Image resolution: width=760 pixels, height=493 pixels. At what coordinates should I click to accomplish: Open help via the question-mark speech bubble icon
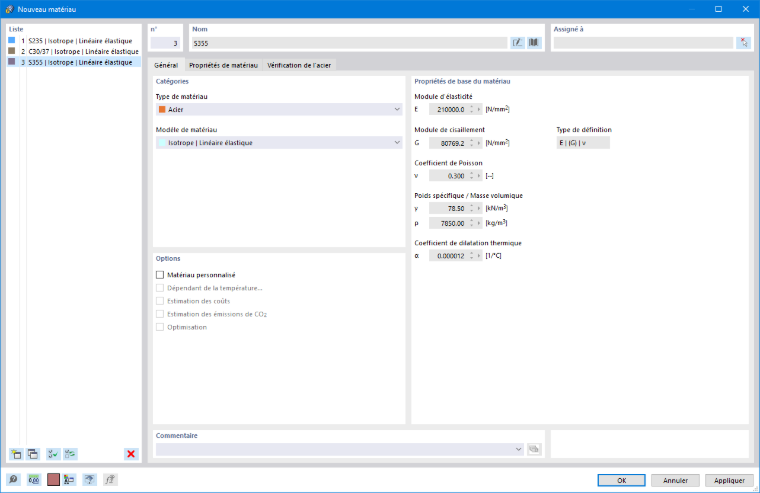pyautogui.click(x=13, y=480)
